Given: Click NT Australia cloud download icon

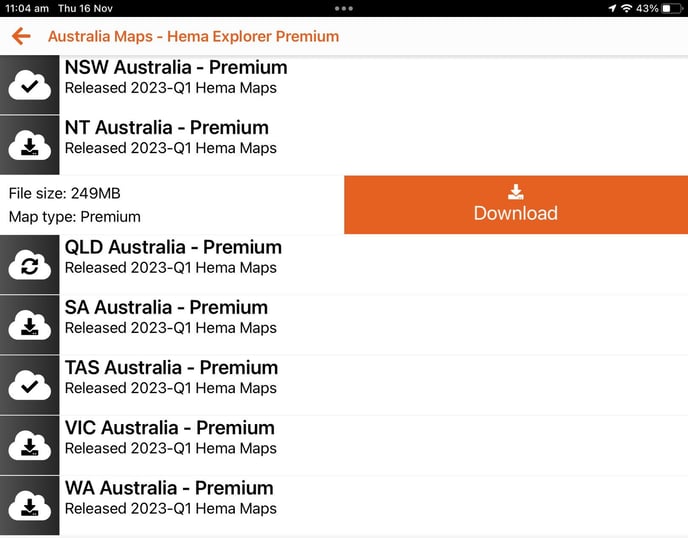Looking at the screenshot, I should click(x=29, y=145).
